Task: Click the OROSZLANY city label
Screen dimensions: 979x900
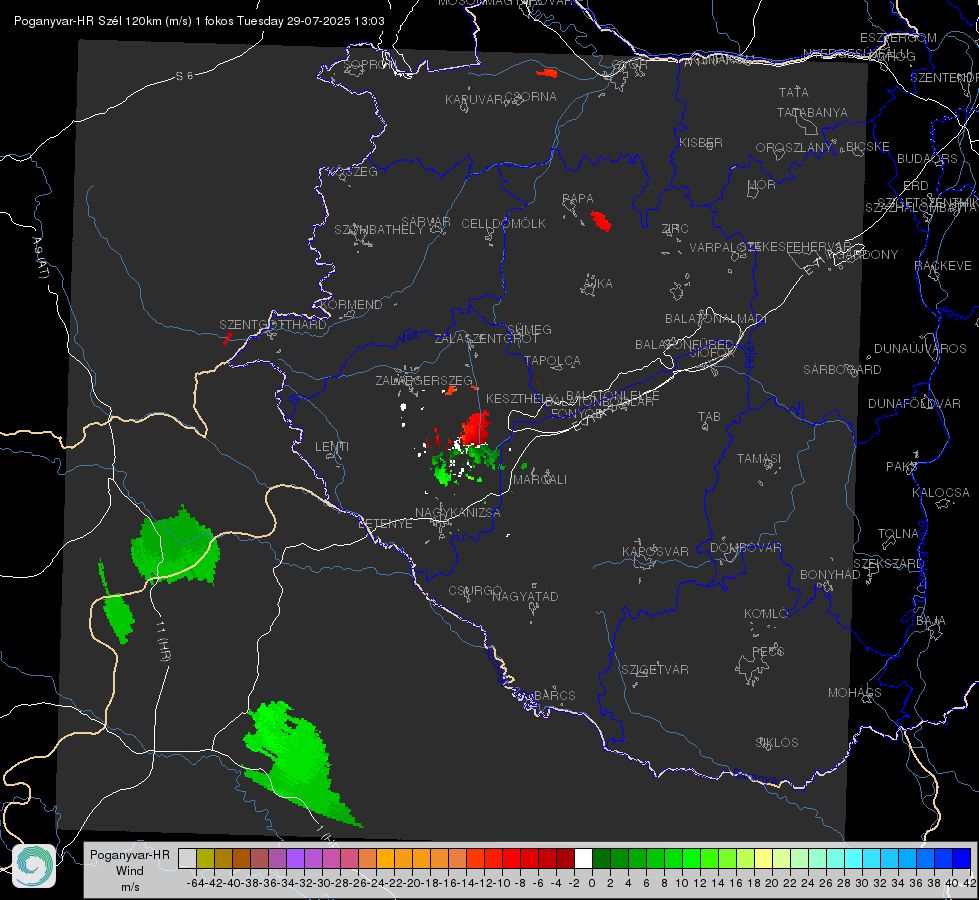Action: pos(794,148)
